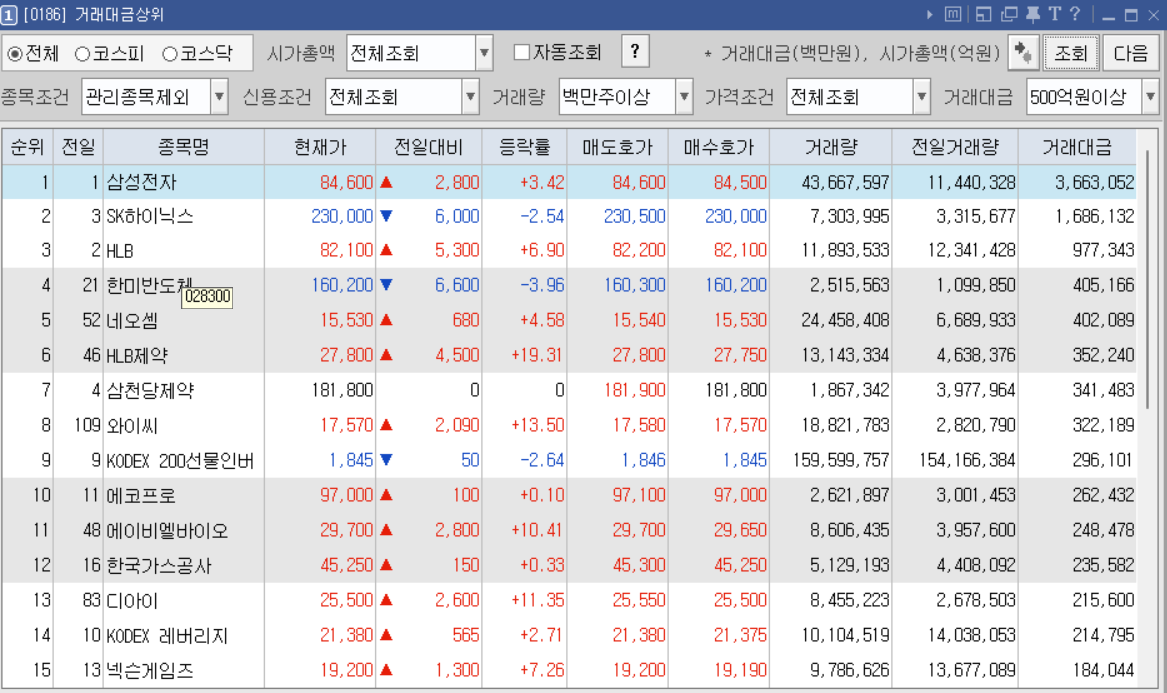Viewport: 1167px width, 693px height.
Task: Click the 028300 stock code tooltip
Action: pyautogui.click(x=207, y=297)
